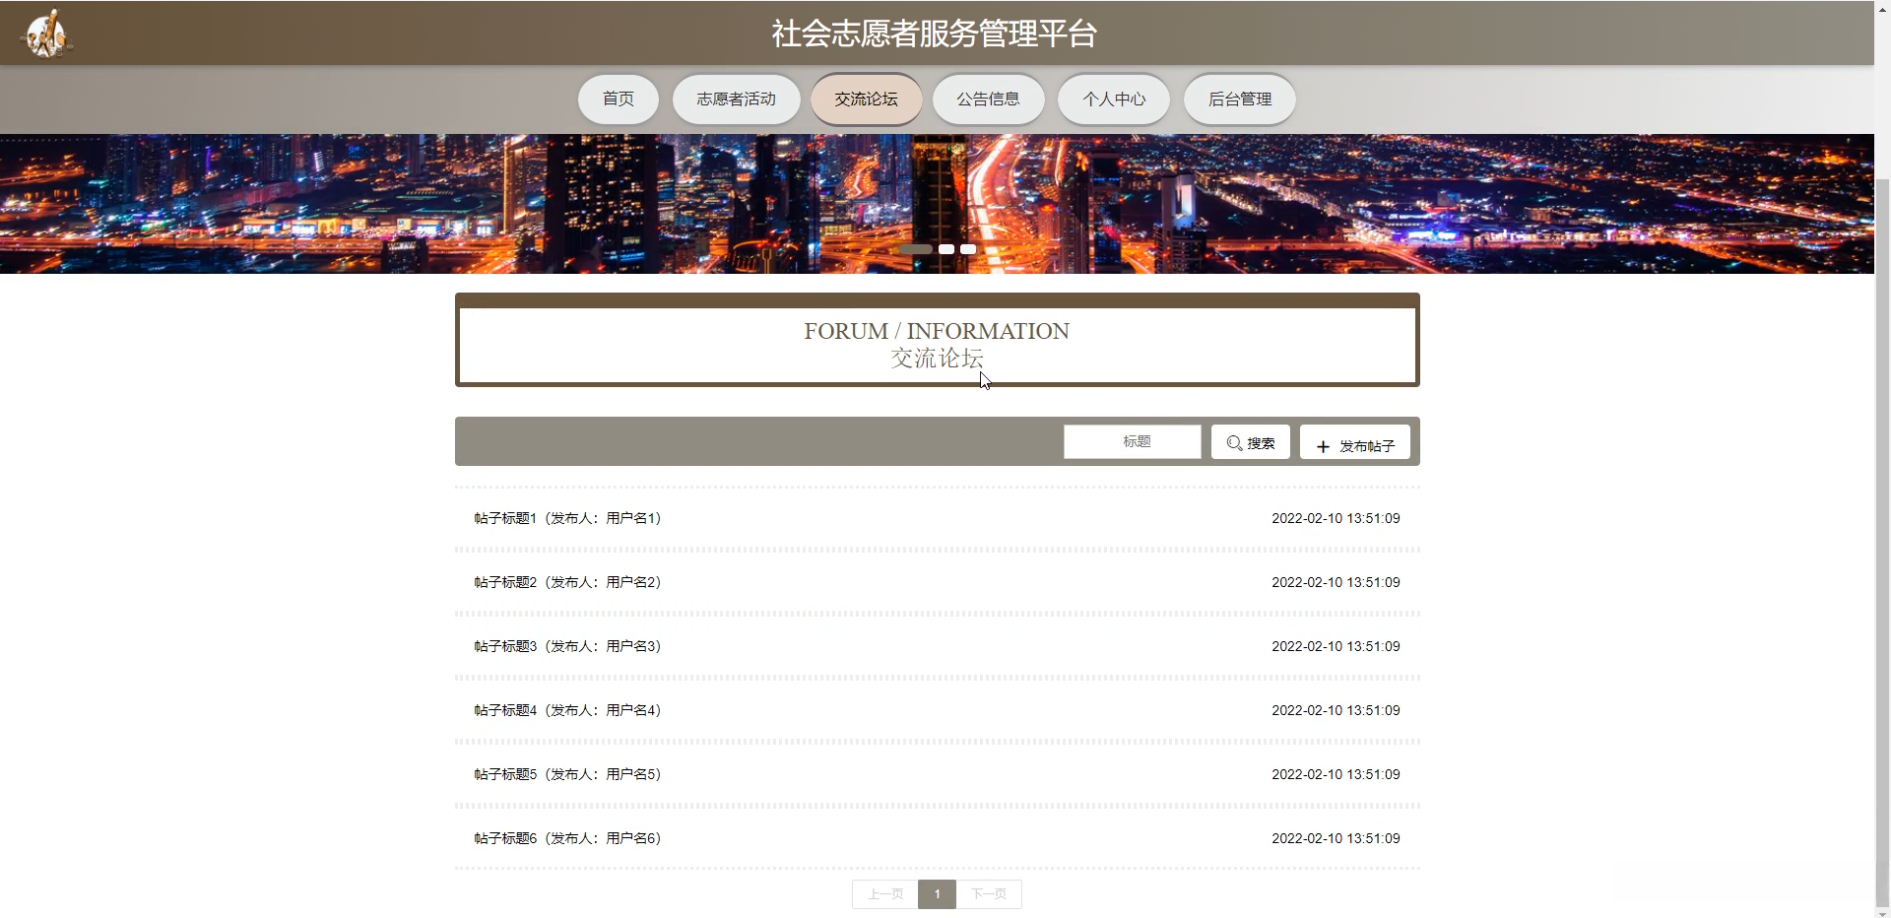The image size is (1891, 918).
Task: Select the 交流论坛 nav tab
Action: (x=866, y=99)
